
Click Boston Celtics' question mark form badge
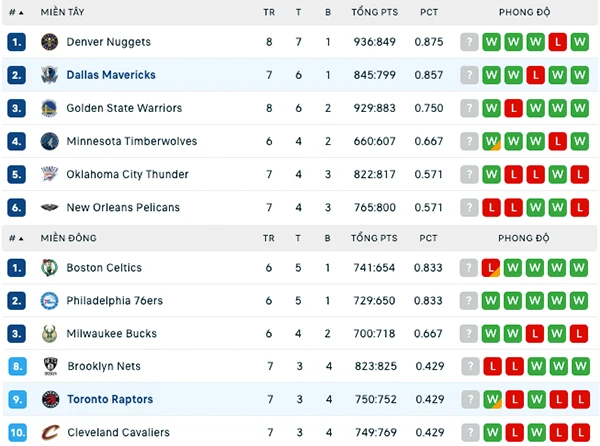(x=469, y=268)
